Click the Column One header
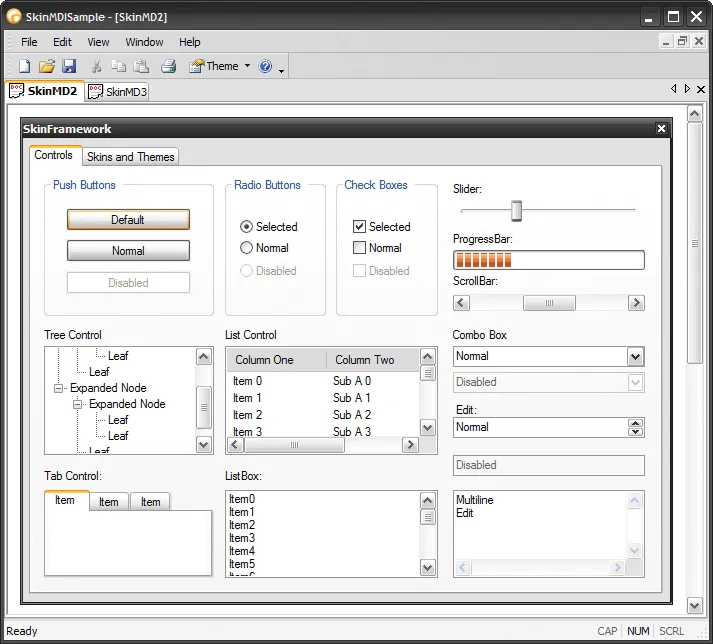This screenshot has width=713, height=644. tap(276, 360)
